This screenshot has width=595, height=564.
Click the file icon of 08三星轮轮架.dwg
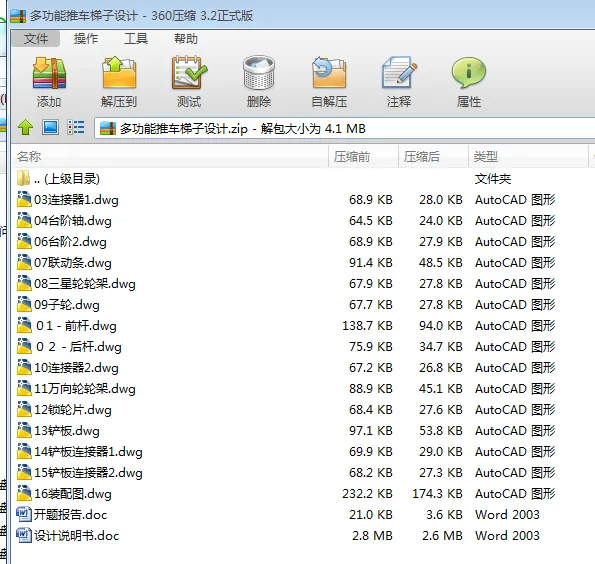click(x=24, y=283)
